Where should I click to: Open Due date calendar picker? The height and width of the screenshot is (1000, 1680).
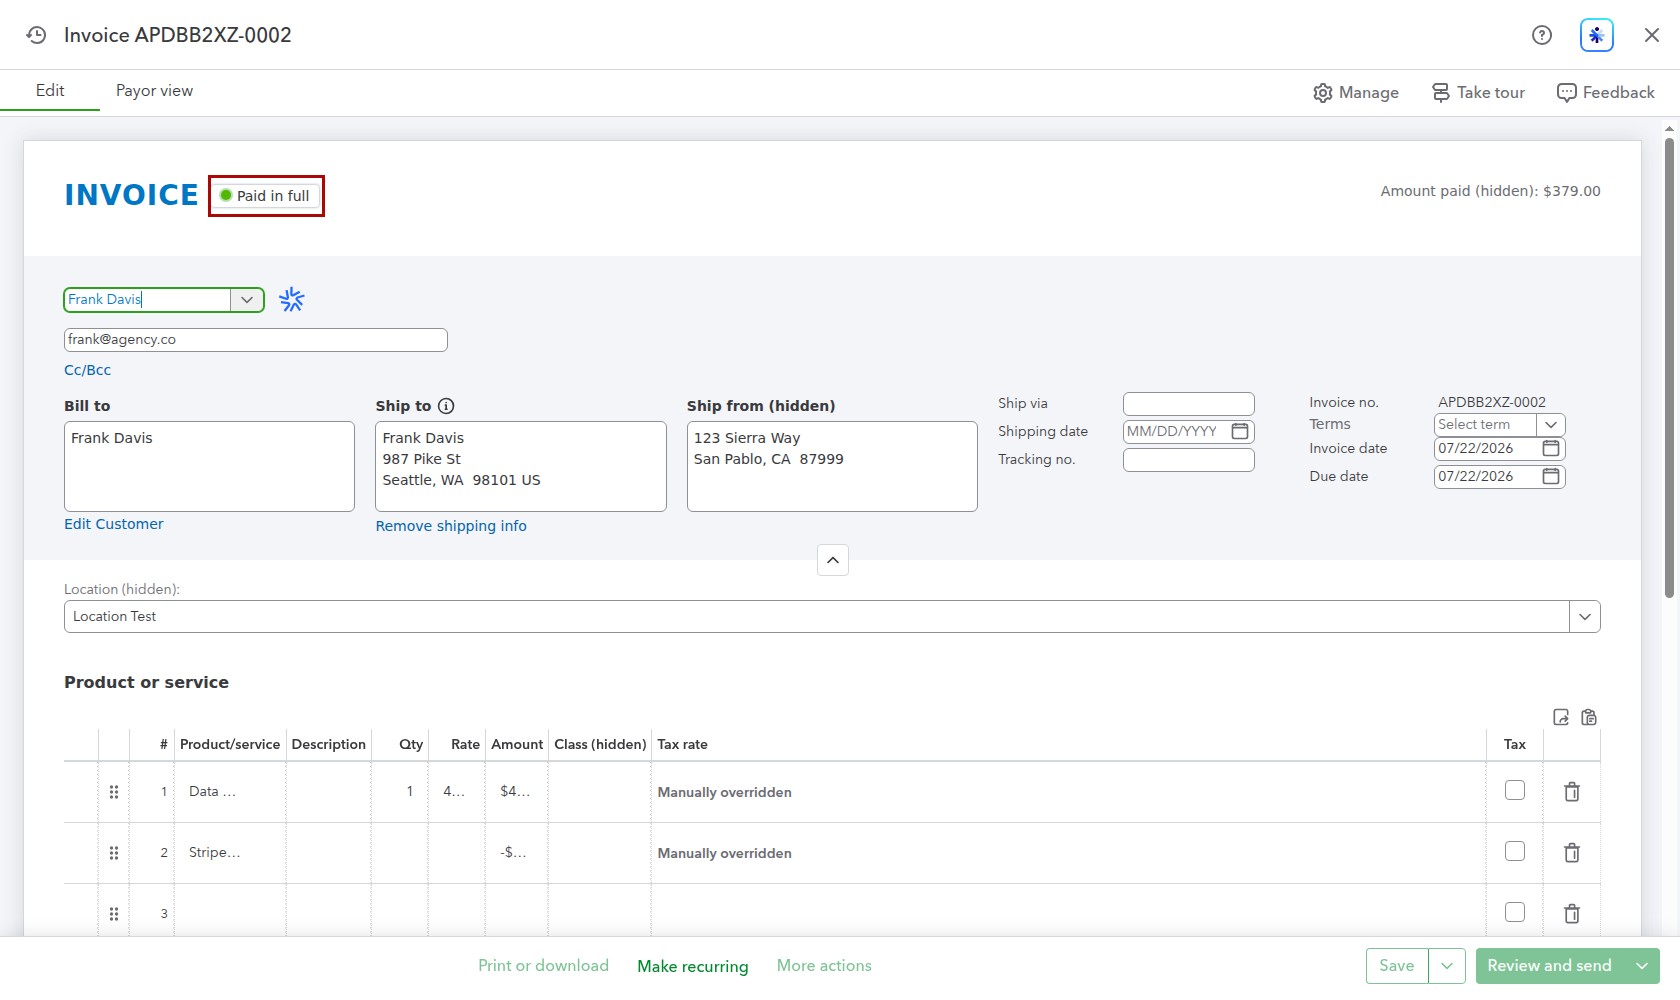pyautogui.click(x=1551, y=476)
